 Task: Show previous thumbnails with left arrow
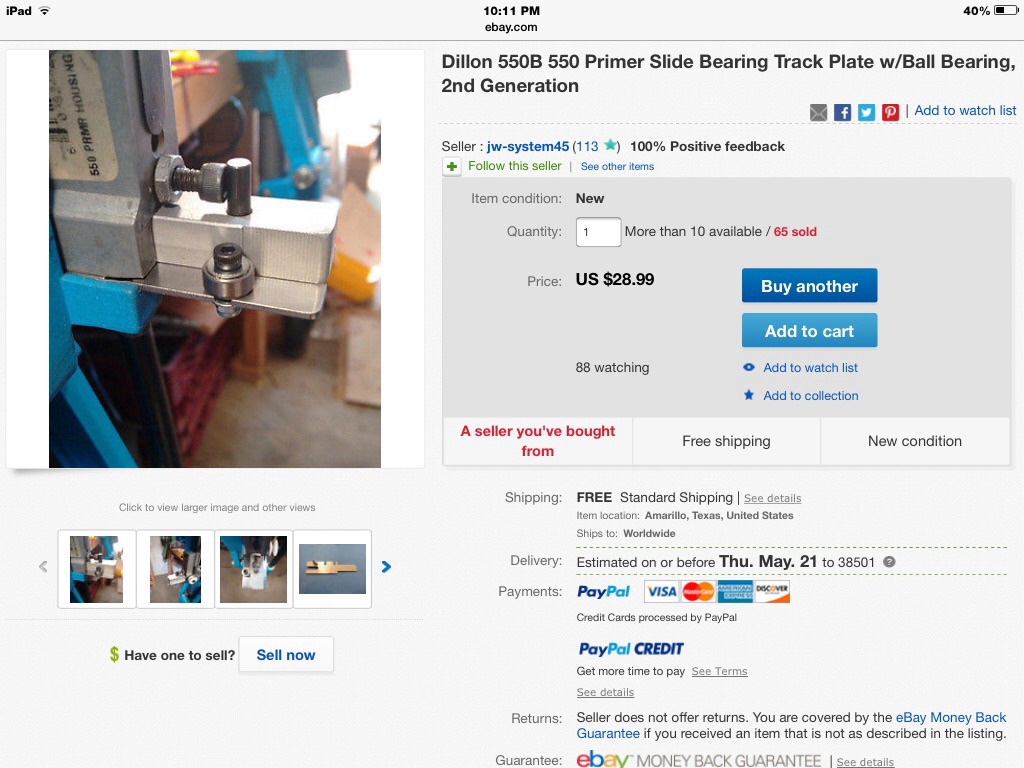click(43, 567)
